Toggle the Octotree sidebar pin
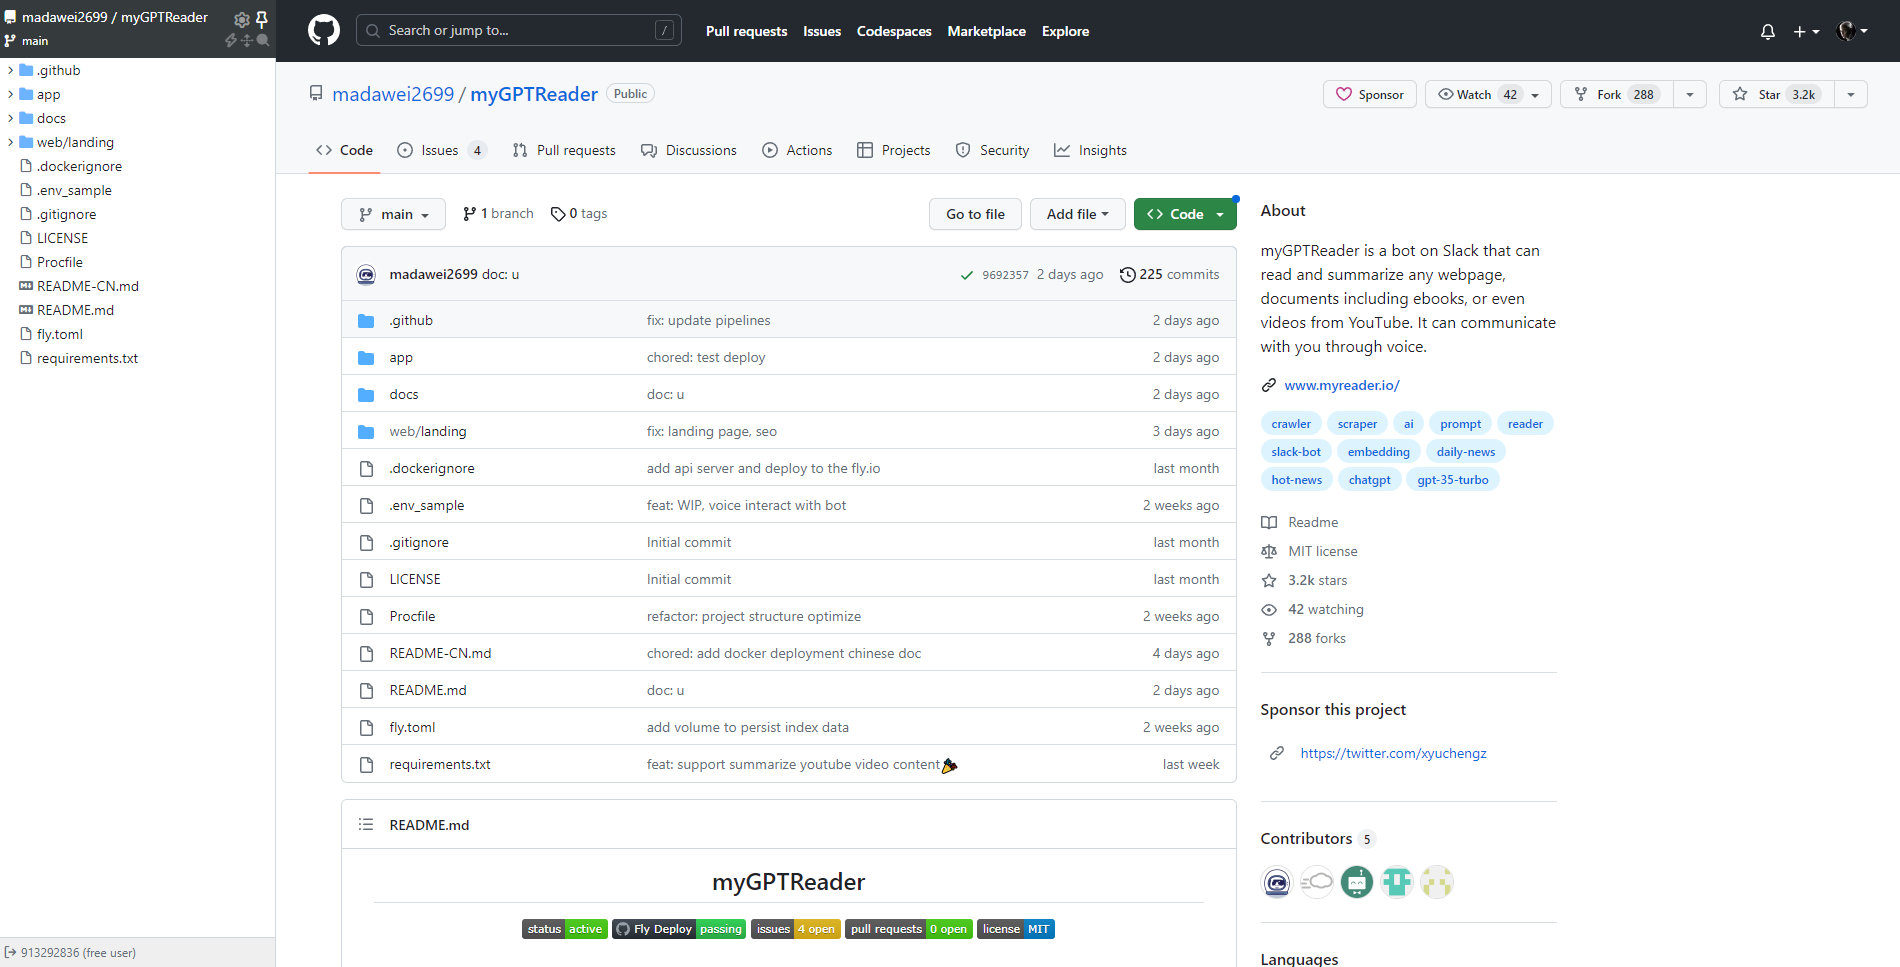 262,19
